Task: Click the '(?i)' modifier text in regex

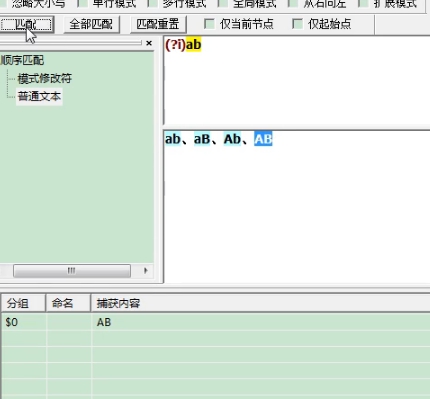Action: (x=175, y=45)
